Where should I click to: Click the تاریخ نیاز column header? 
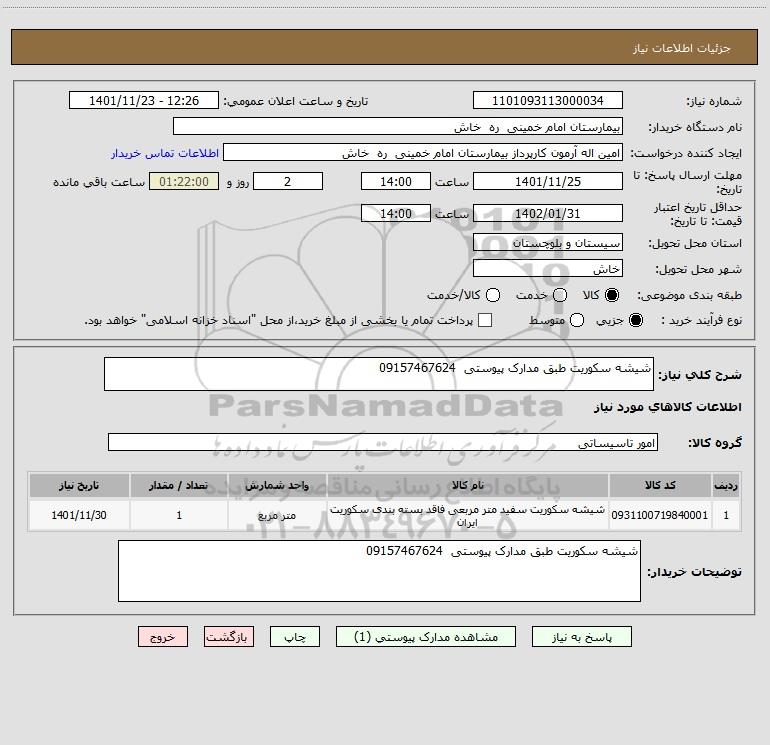point(79,485)
